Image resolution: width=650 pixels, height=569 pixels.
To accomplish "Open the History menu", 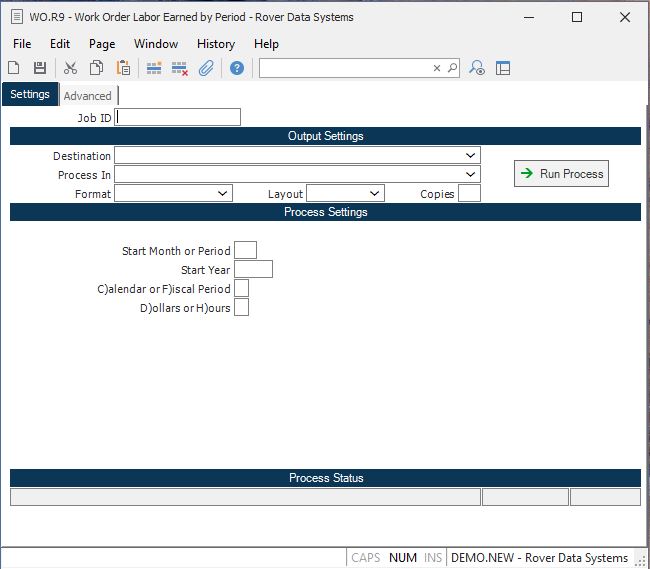I will click(215, 44).
